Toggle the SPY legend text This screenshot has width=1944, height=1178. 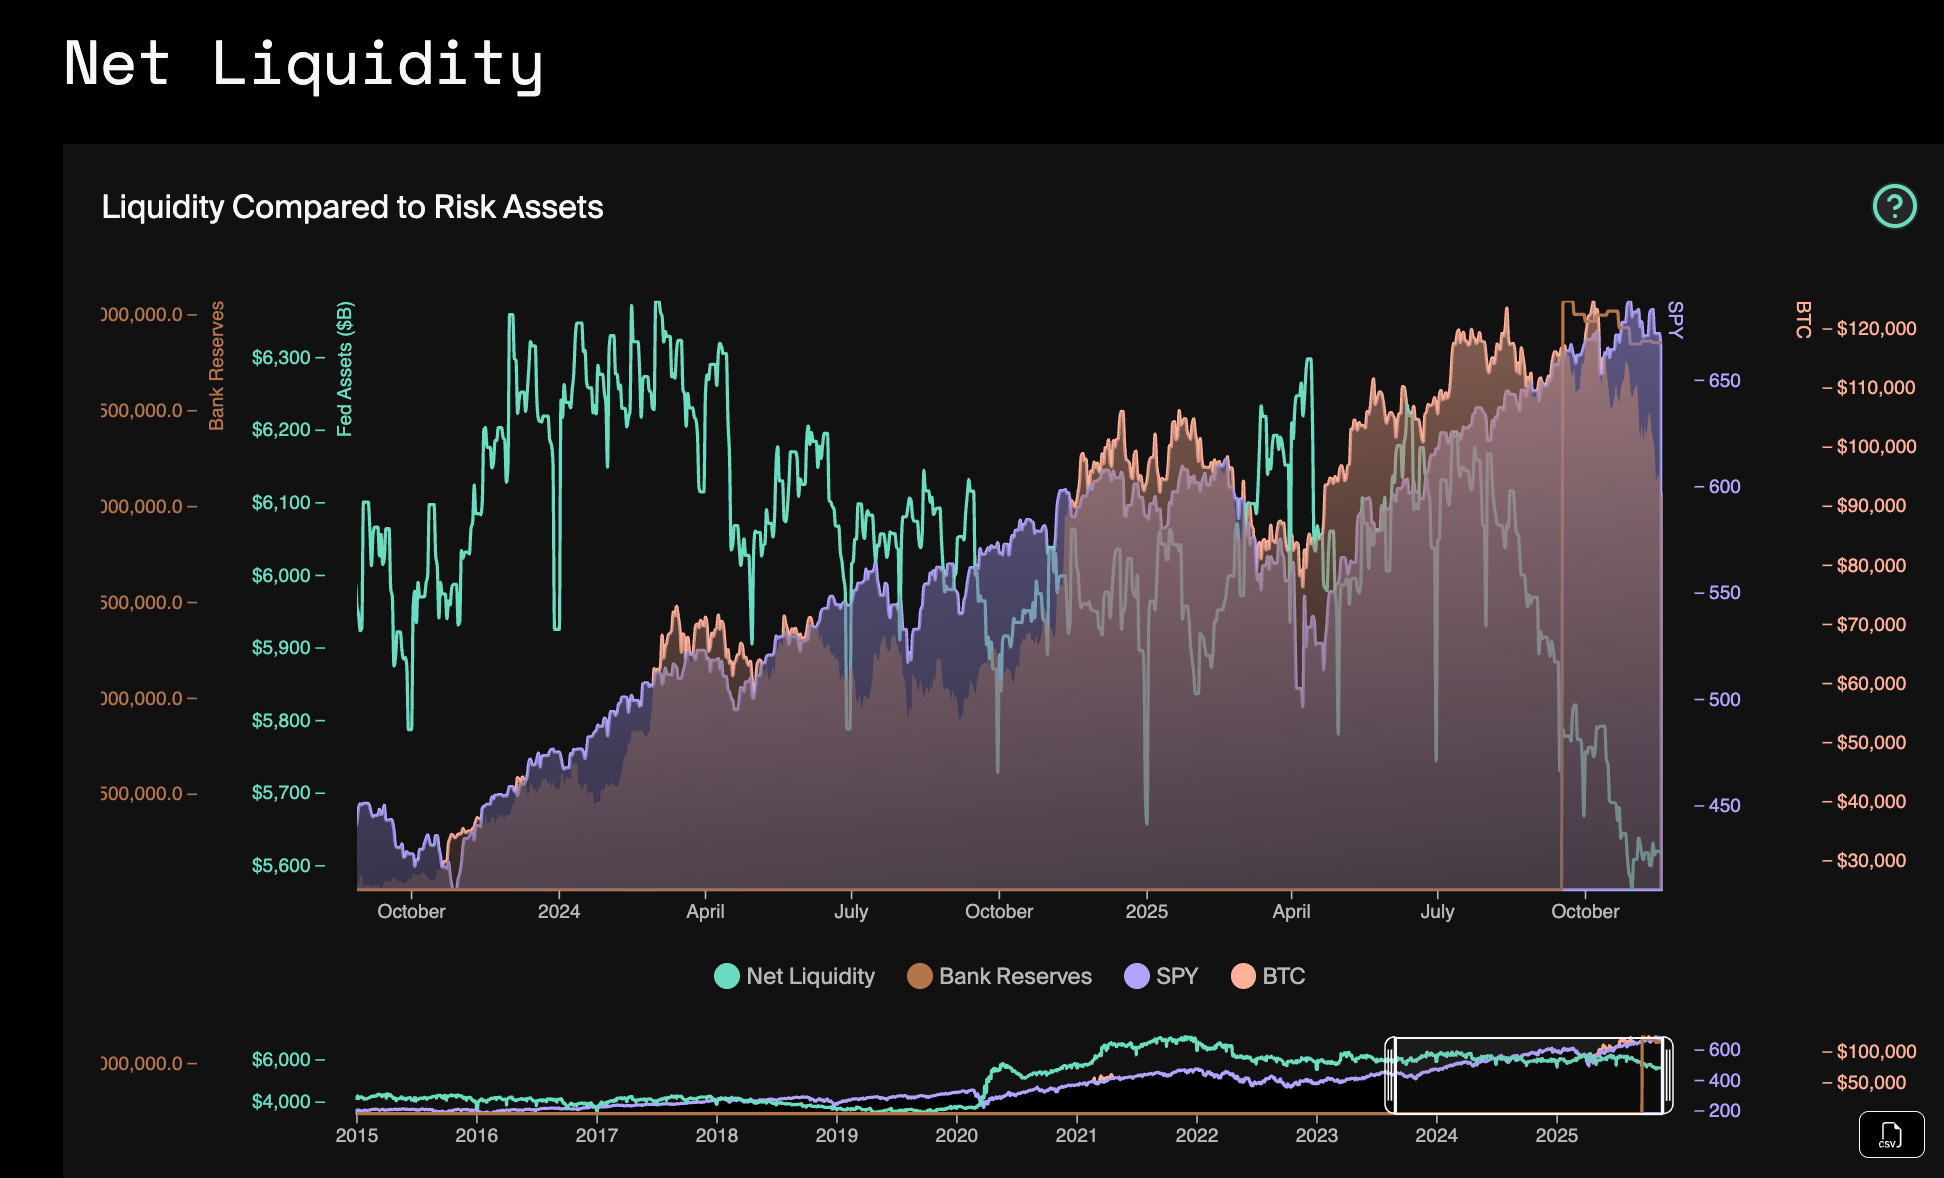[1177, 976]
